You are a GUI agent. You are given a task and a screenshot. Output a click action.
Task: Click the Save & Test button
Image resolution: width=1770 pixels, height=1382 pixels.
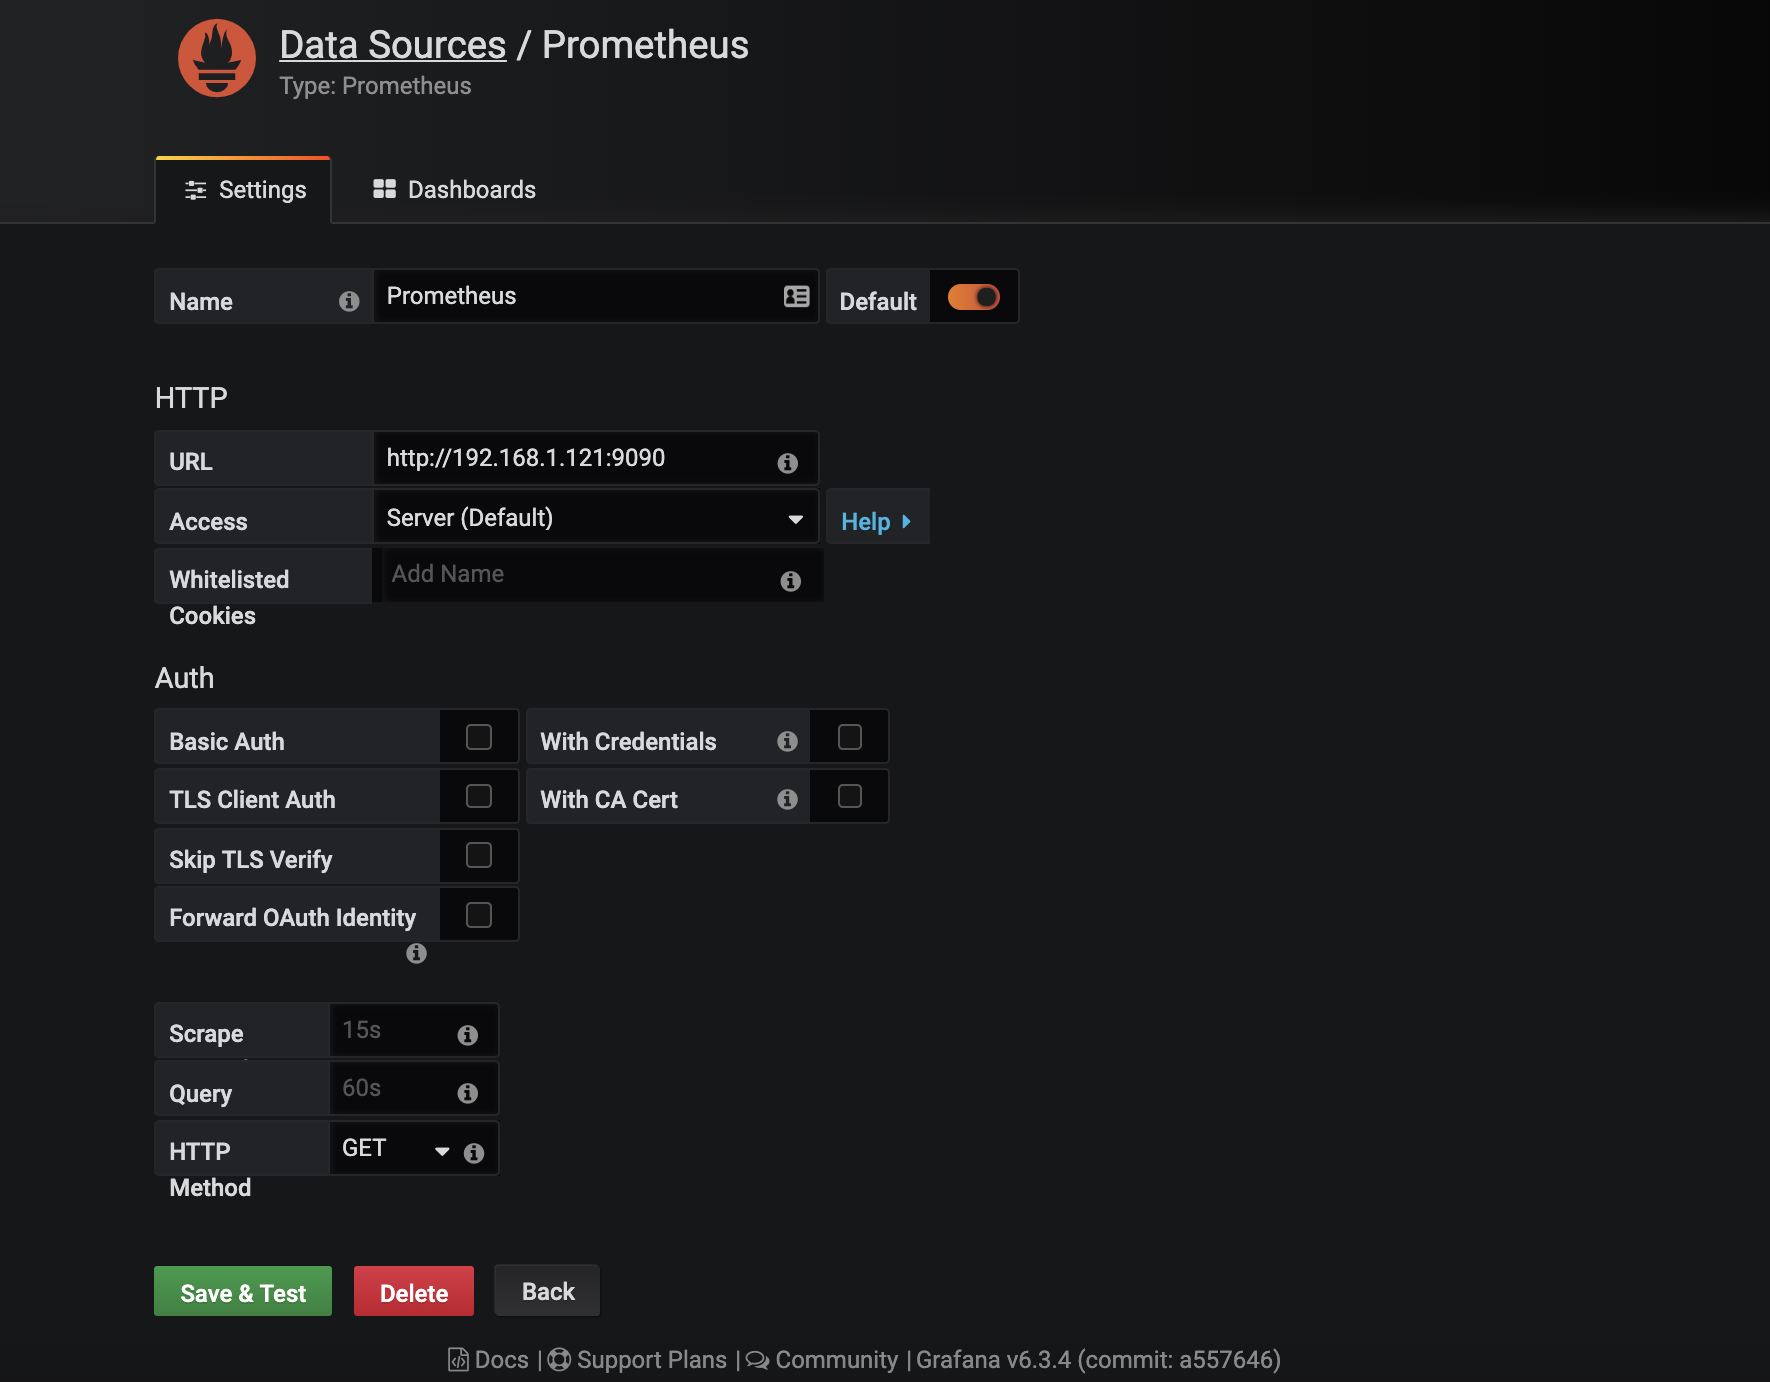click(x=243, y=1292)
